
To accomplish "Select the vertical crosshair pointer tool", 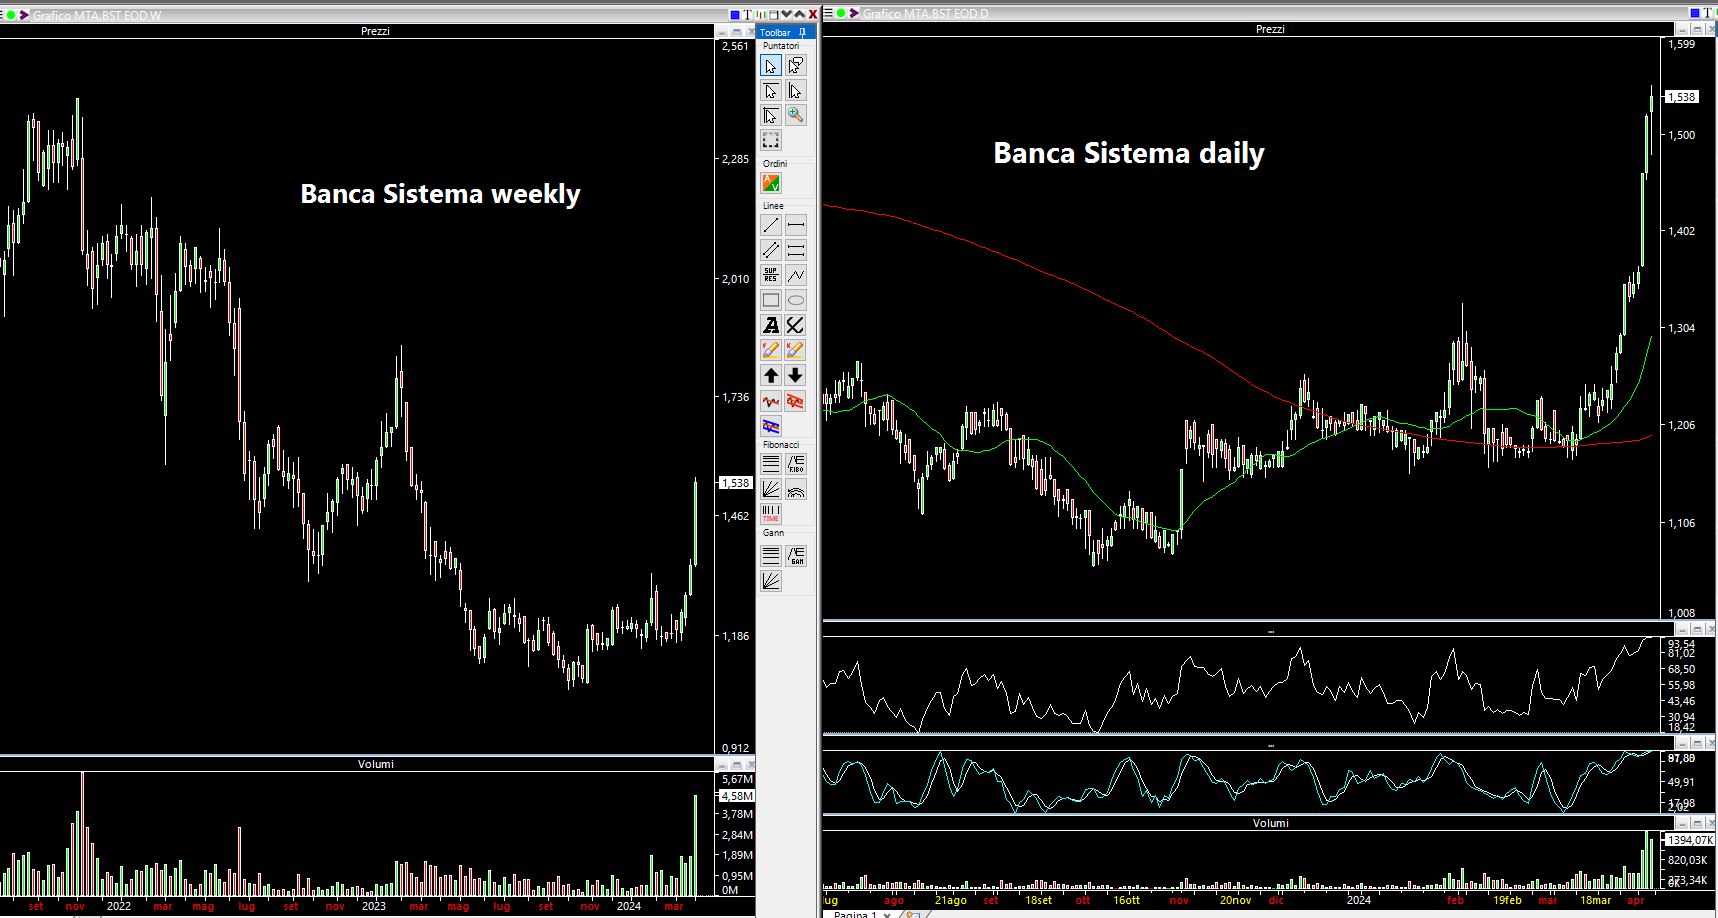I will coord(795,91).
